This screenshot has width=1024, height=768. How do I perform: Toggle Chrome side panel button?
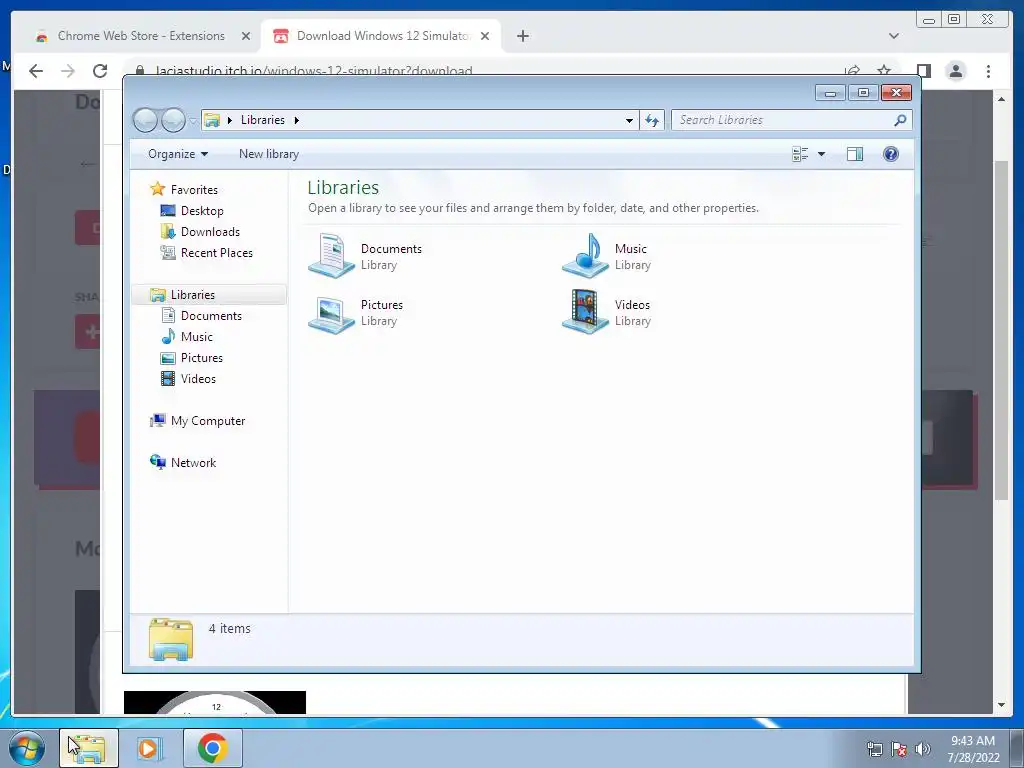click(x=923, y=71)
